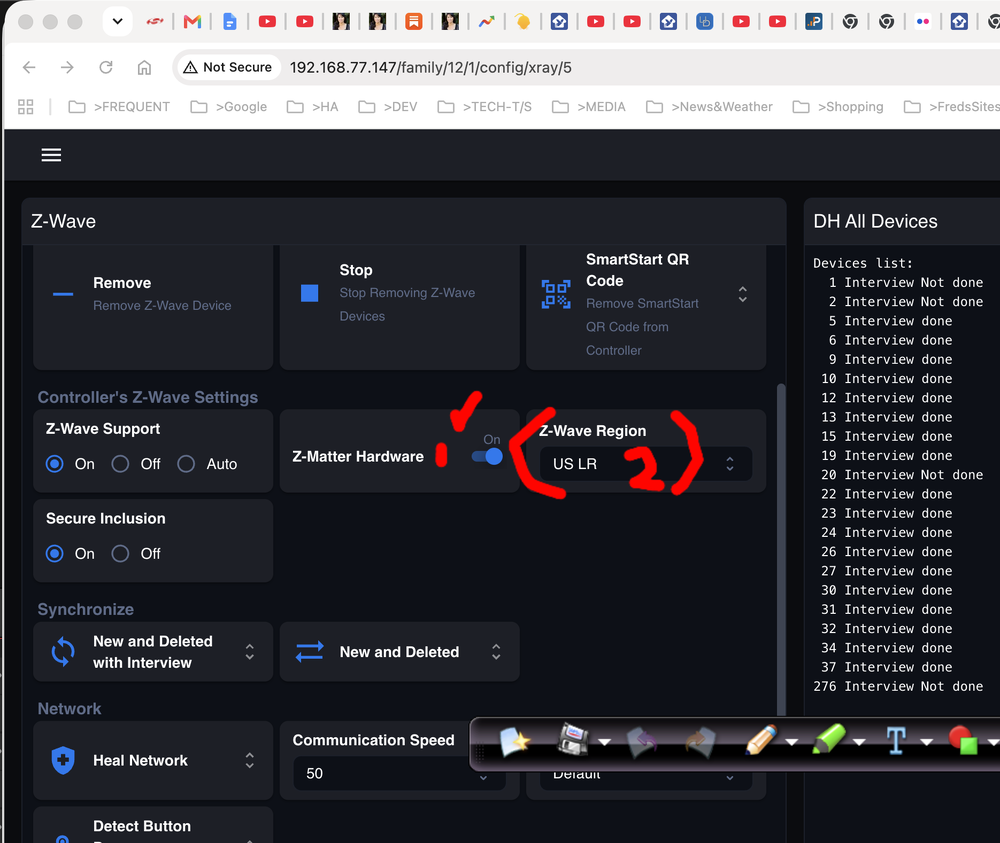Click the floppy disk save icon in the annotation toolbar

pos(573,740)
